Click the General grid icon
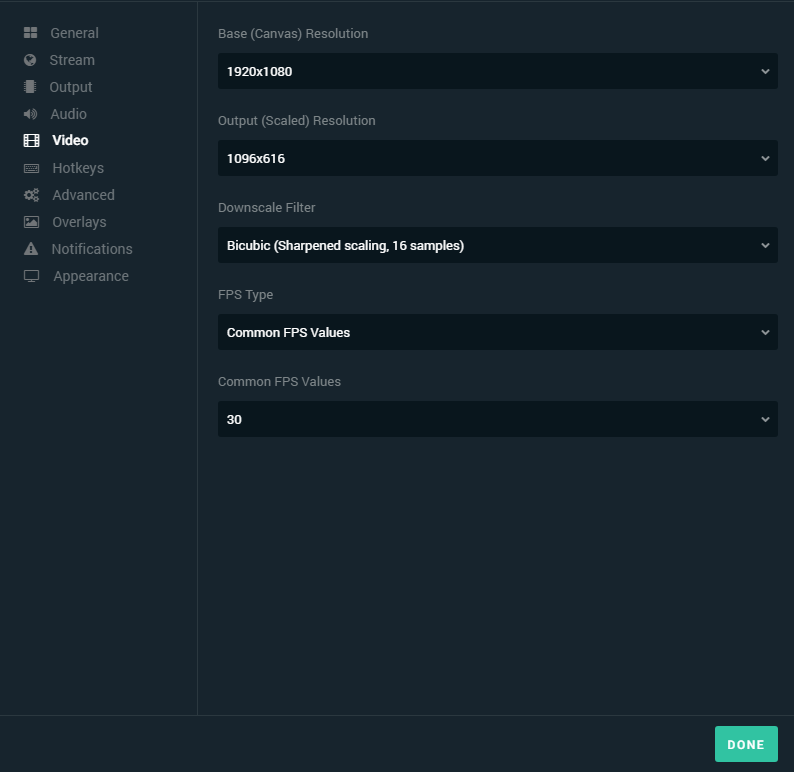Screen dimensions: 794x772 [x=30, y=33]
